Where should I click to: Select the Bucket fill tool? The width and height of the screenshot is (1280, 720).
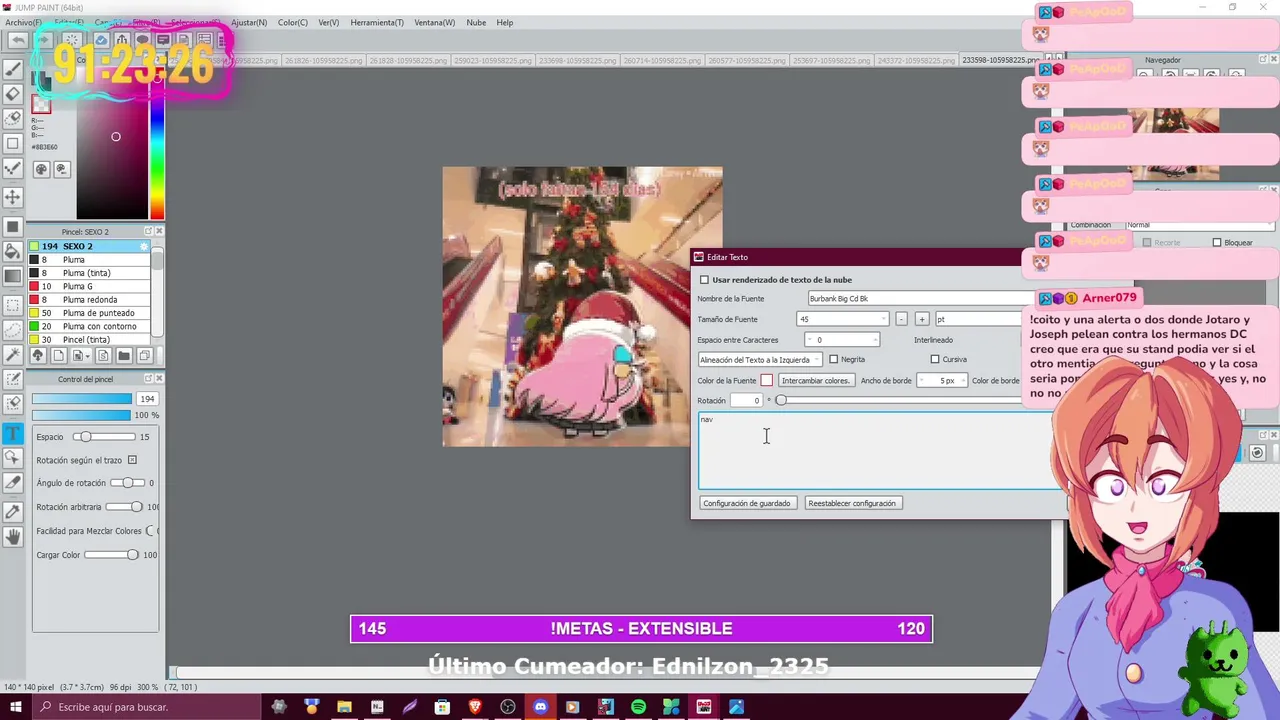[x=13, y=251]
